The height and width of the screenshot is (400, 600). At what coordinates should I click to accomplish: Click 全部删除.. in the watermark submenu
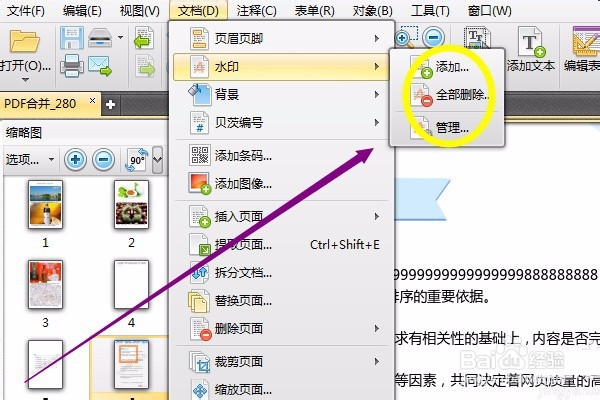447,95
